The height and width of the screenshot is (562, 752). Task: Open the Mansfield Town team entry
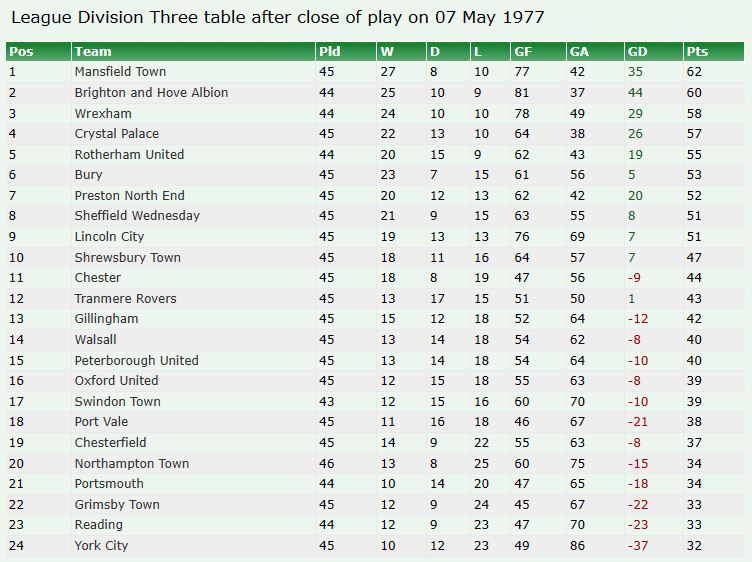click(x=120, y=72)
